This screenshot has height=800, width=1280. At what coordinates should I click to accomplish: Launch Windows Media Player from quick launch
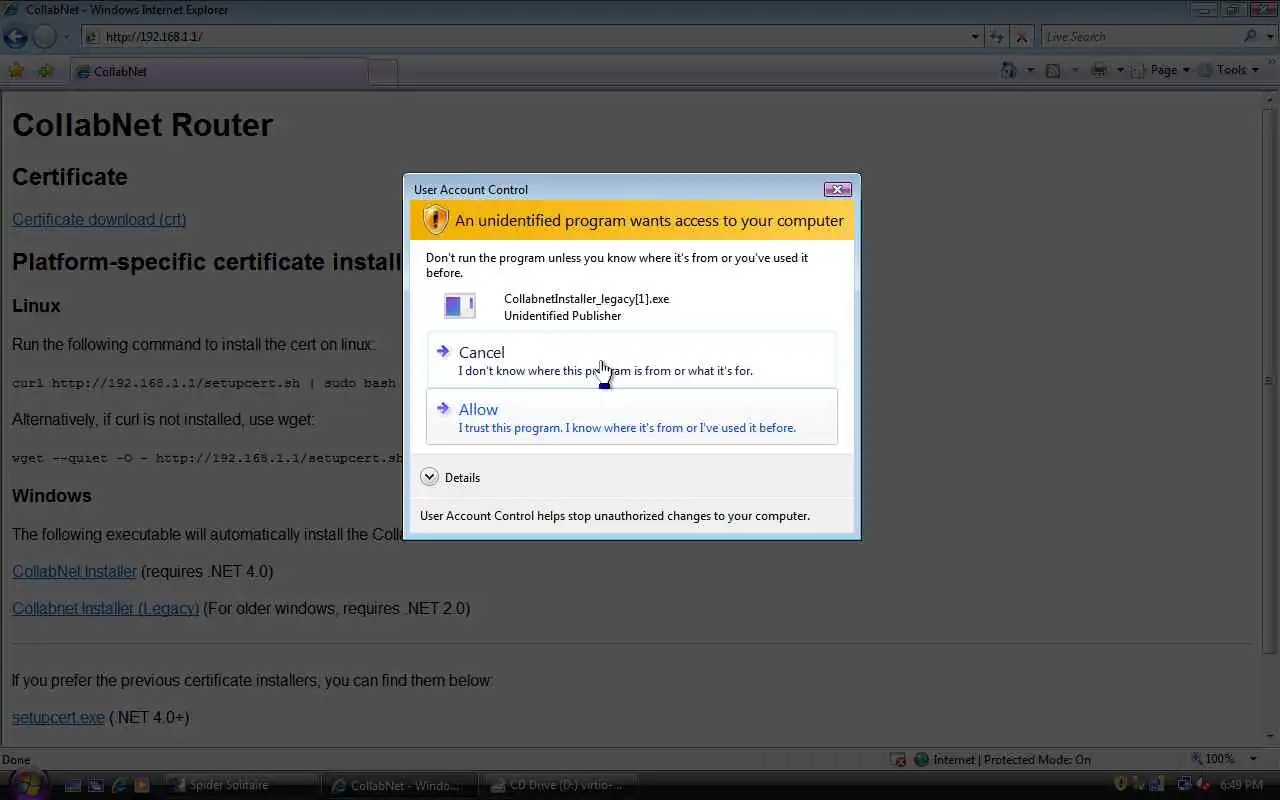142,785
